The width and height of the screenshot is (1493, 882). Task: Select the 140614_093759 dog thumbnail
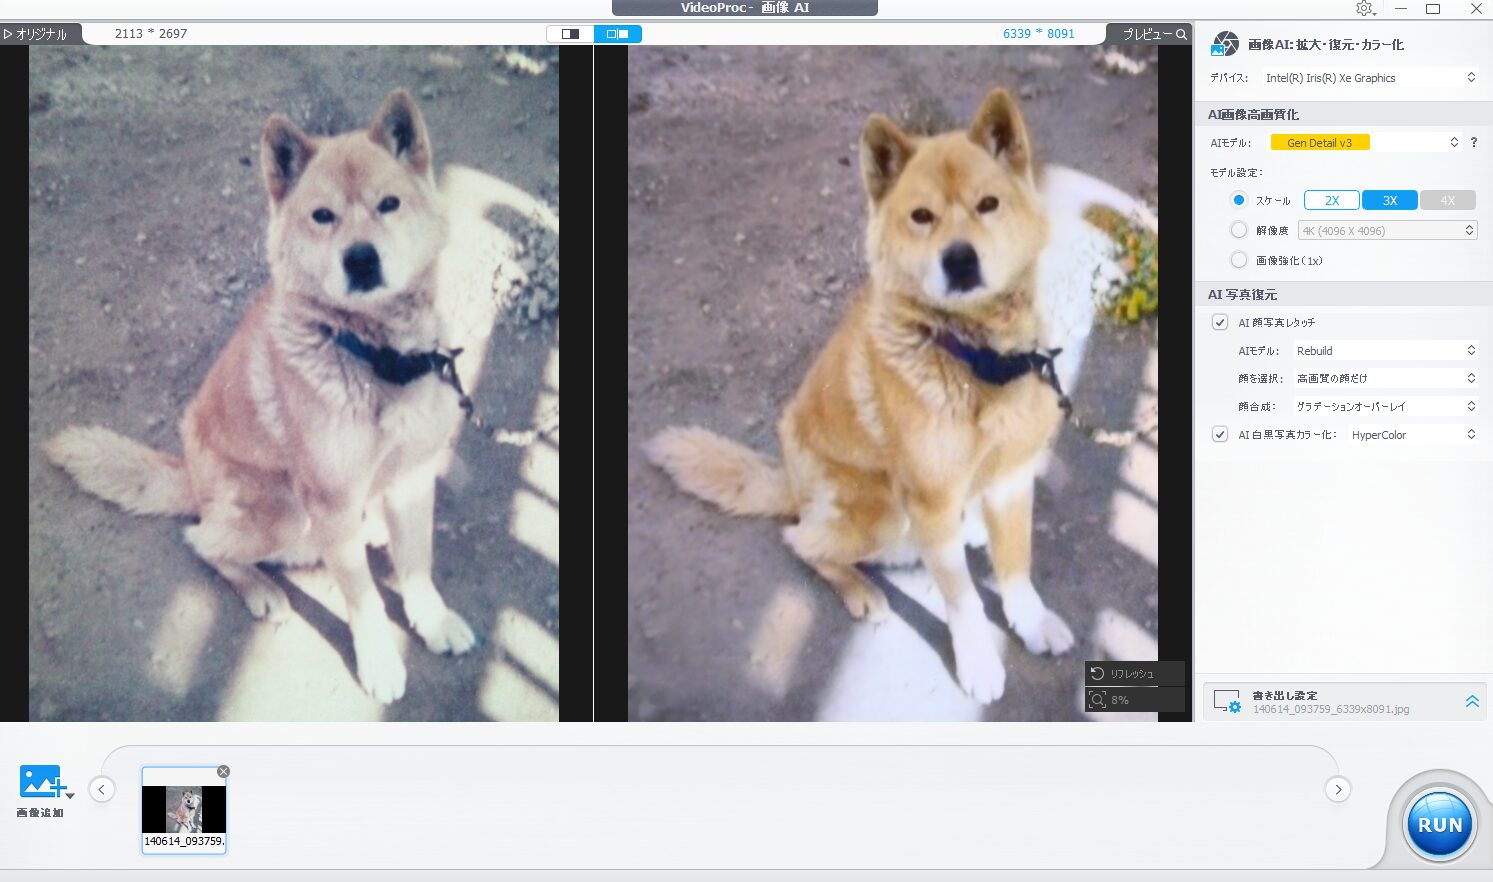pyautogui.click(x=184, y=810)
